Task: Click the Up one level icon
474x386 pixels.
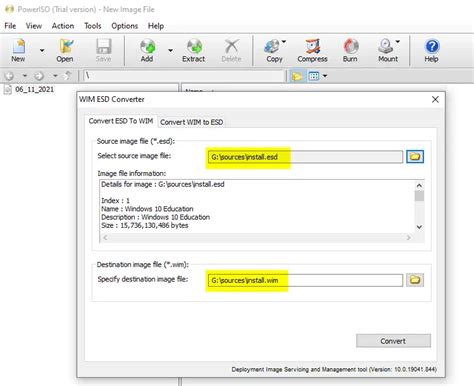Action: [x=68, y=76]
